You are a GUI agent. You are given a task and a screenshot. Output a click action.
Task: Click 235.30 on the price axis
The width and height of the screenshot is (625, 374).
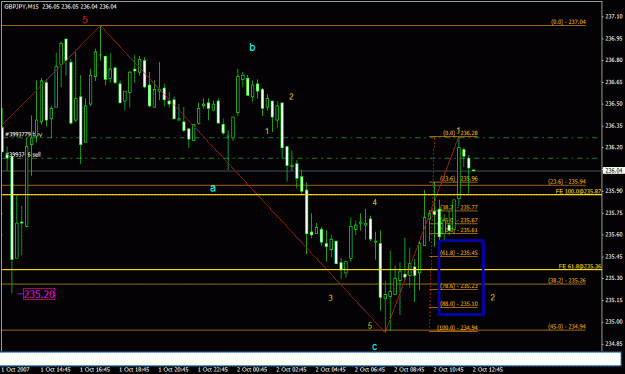[x=614, y=278]
